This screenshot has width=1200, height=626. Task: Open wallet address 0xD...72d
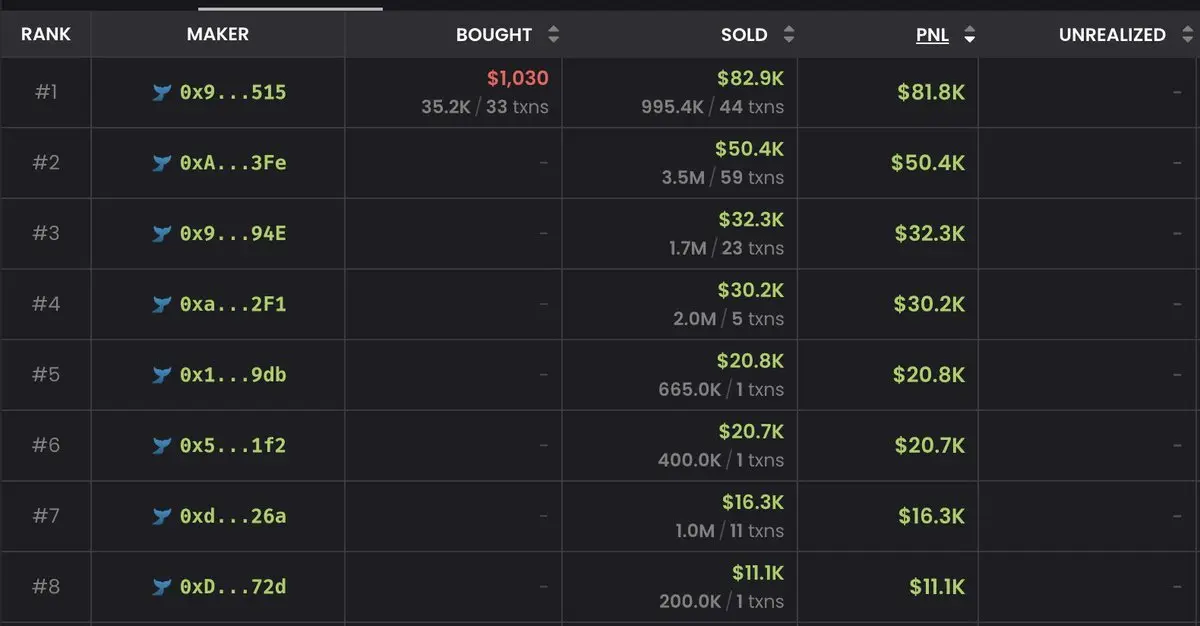[233, 587]
